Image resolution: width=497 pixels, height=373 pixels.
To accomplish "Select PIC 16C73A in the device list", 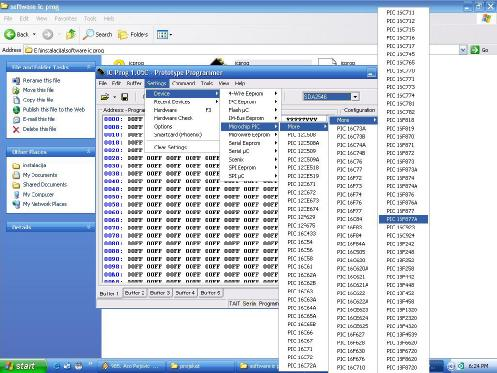I will click(x=353, y=128).
